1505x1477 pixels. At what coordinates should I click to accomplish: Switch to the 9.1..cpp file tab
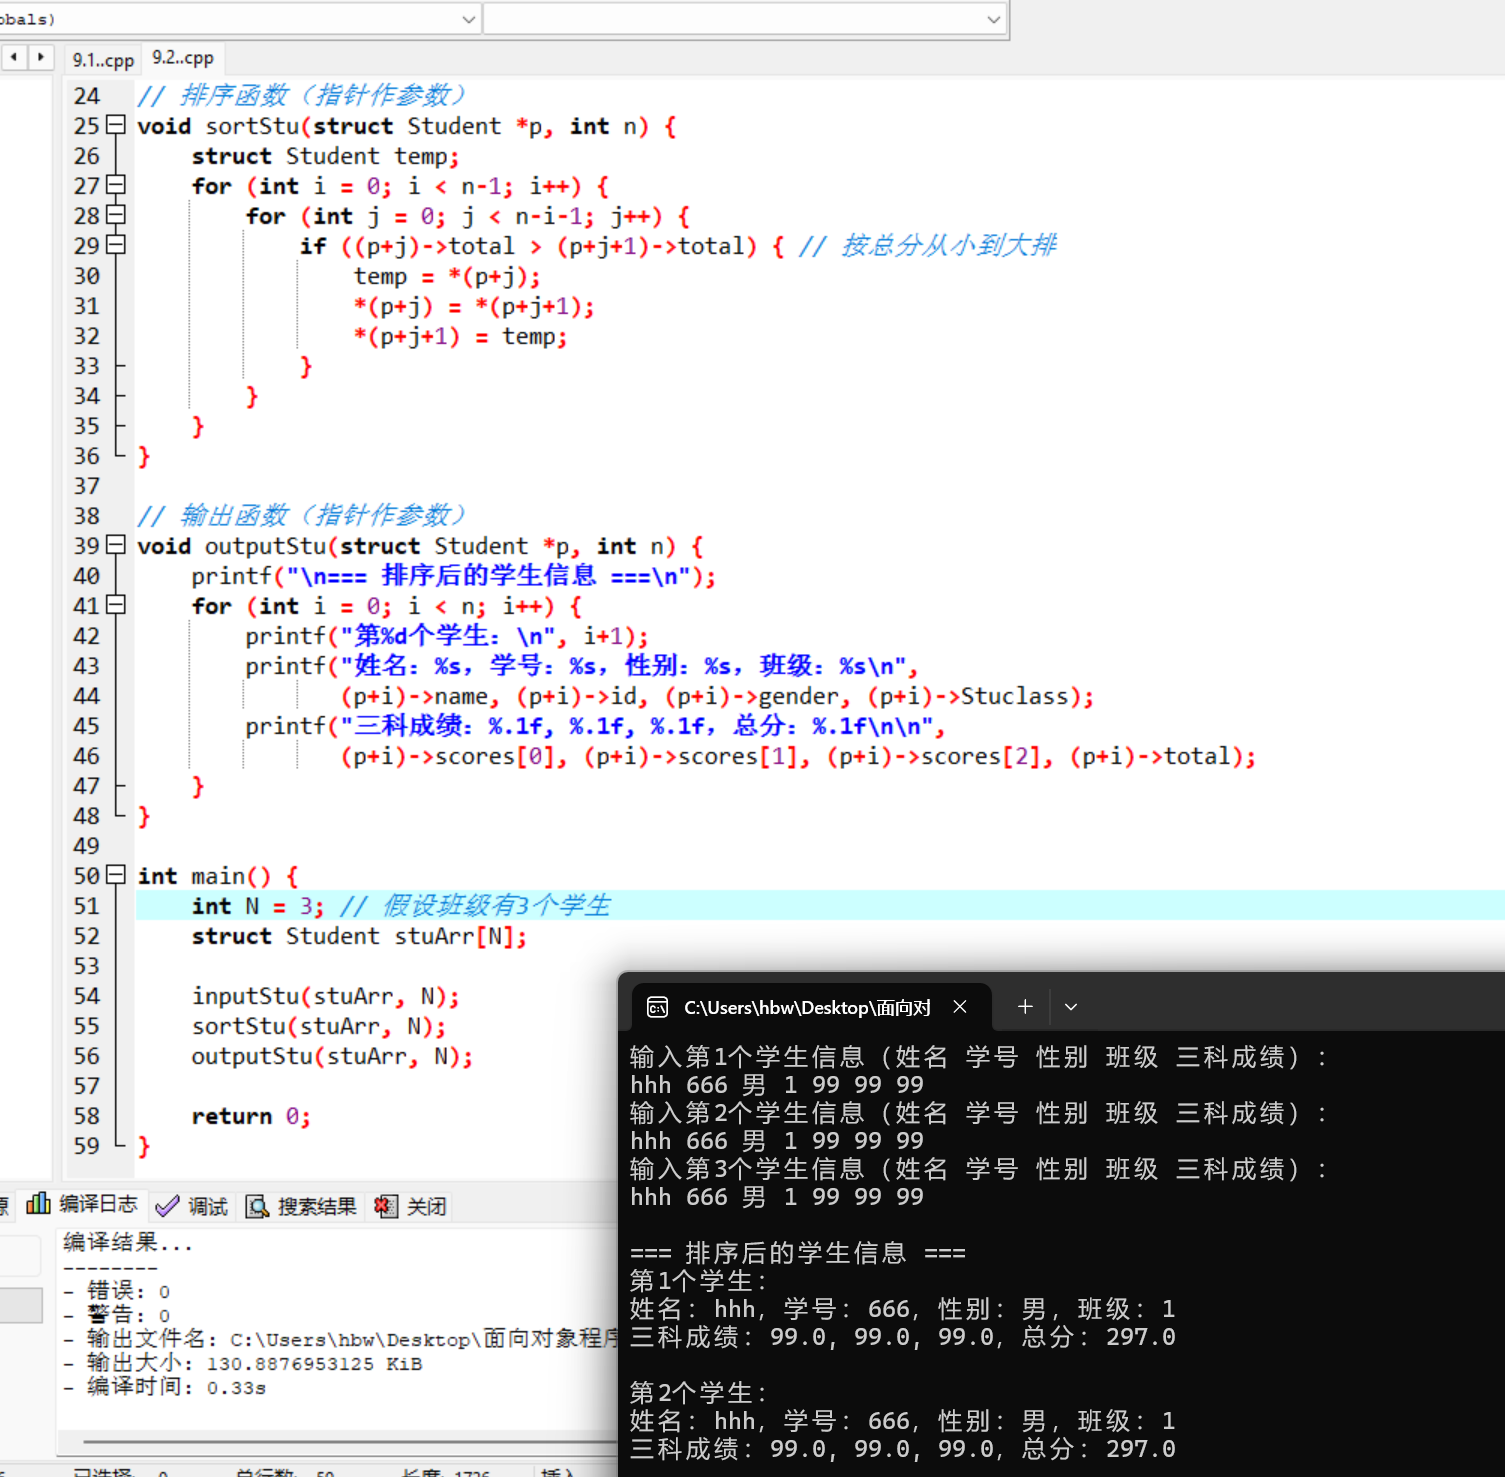click(x=103, y=60)
